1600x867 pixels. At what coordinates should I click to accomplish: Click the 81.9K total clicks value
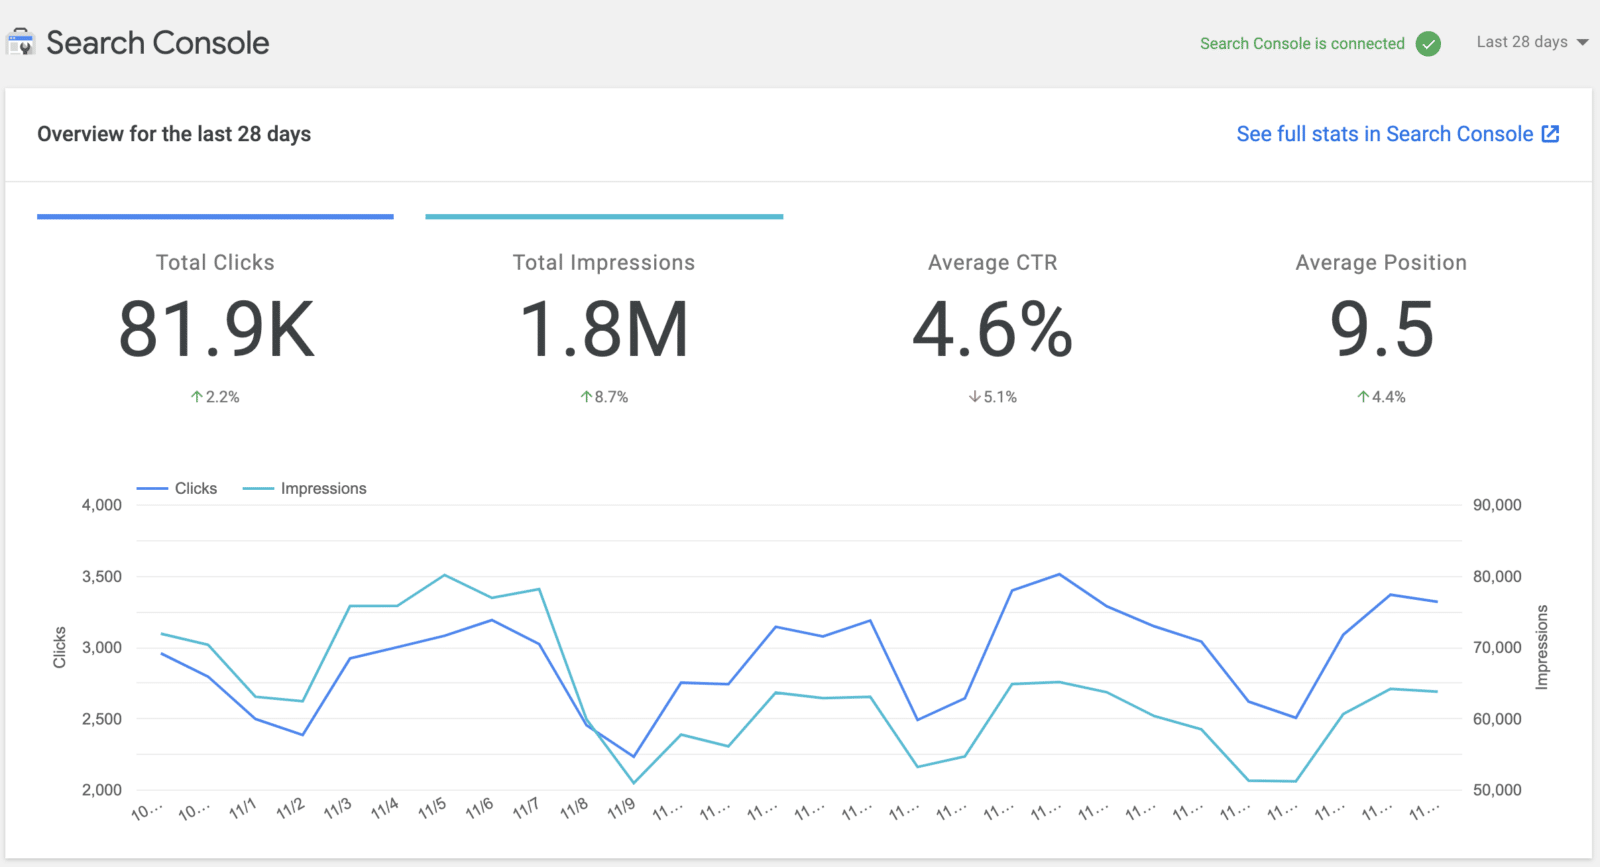(216, 330)
